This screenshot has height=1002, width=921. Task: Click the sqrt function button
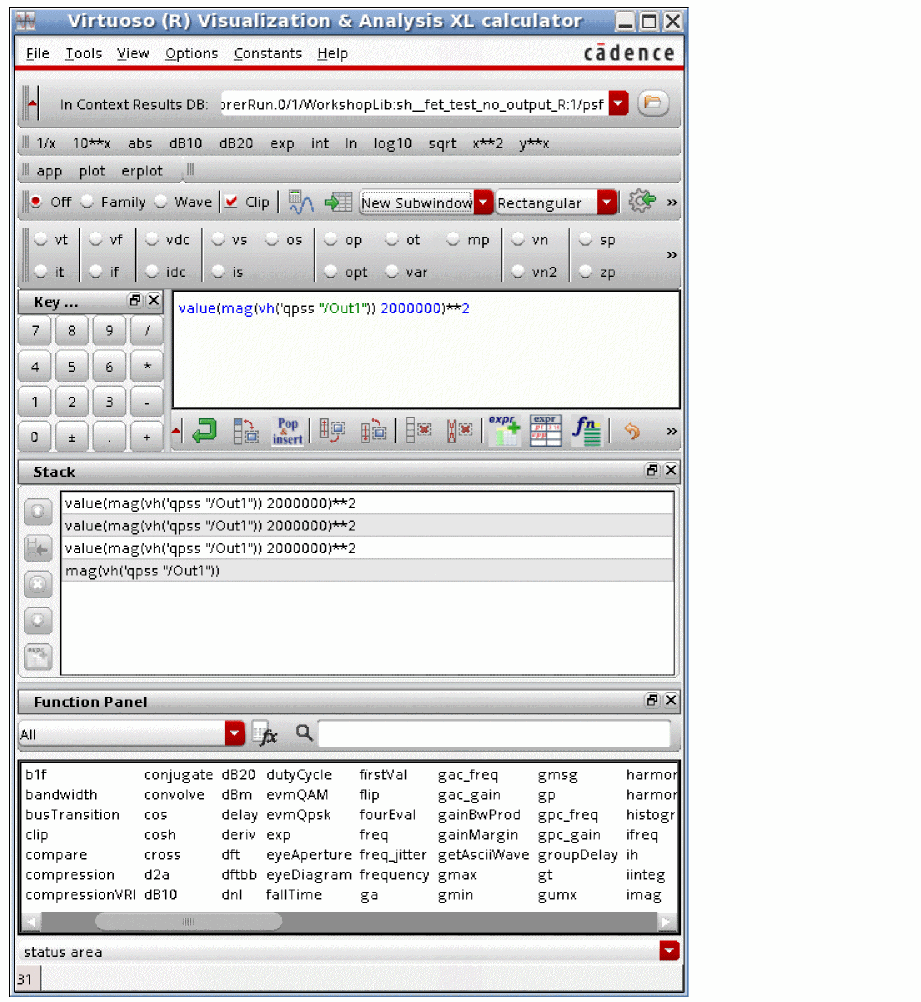coord(442,143)
